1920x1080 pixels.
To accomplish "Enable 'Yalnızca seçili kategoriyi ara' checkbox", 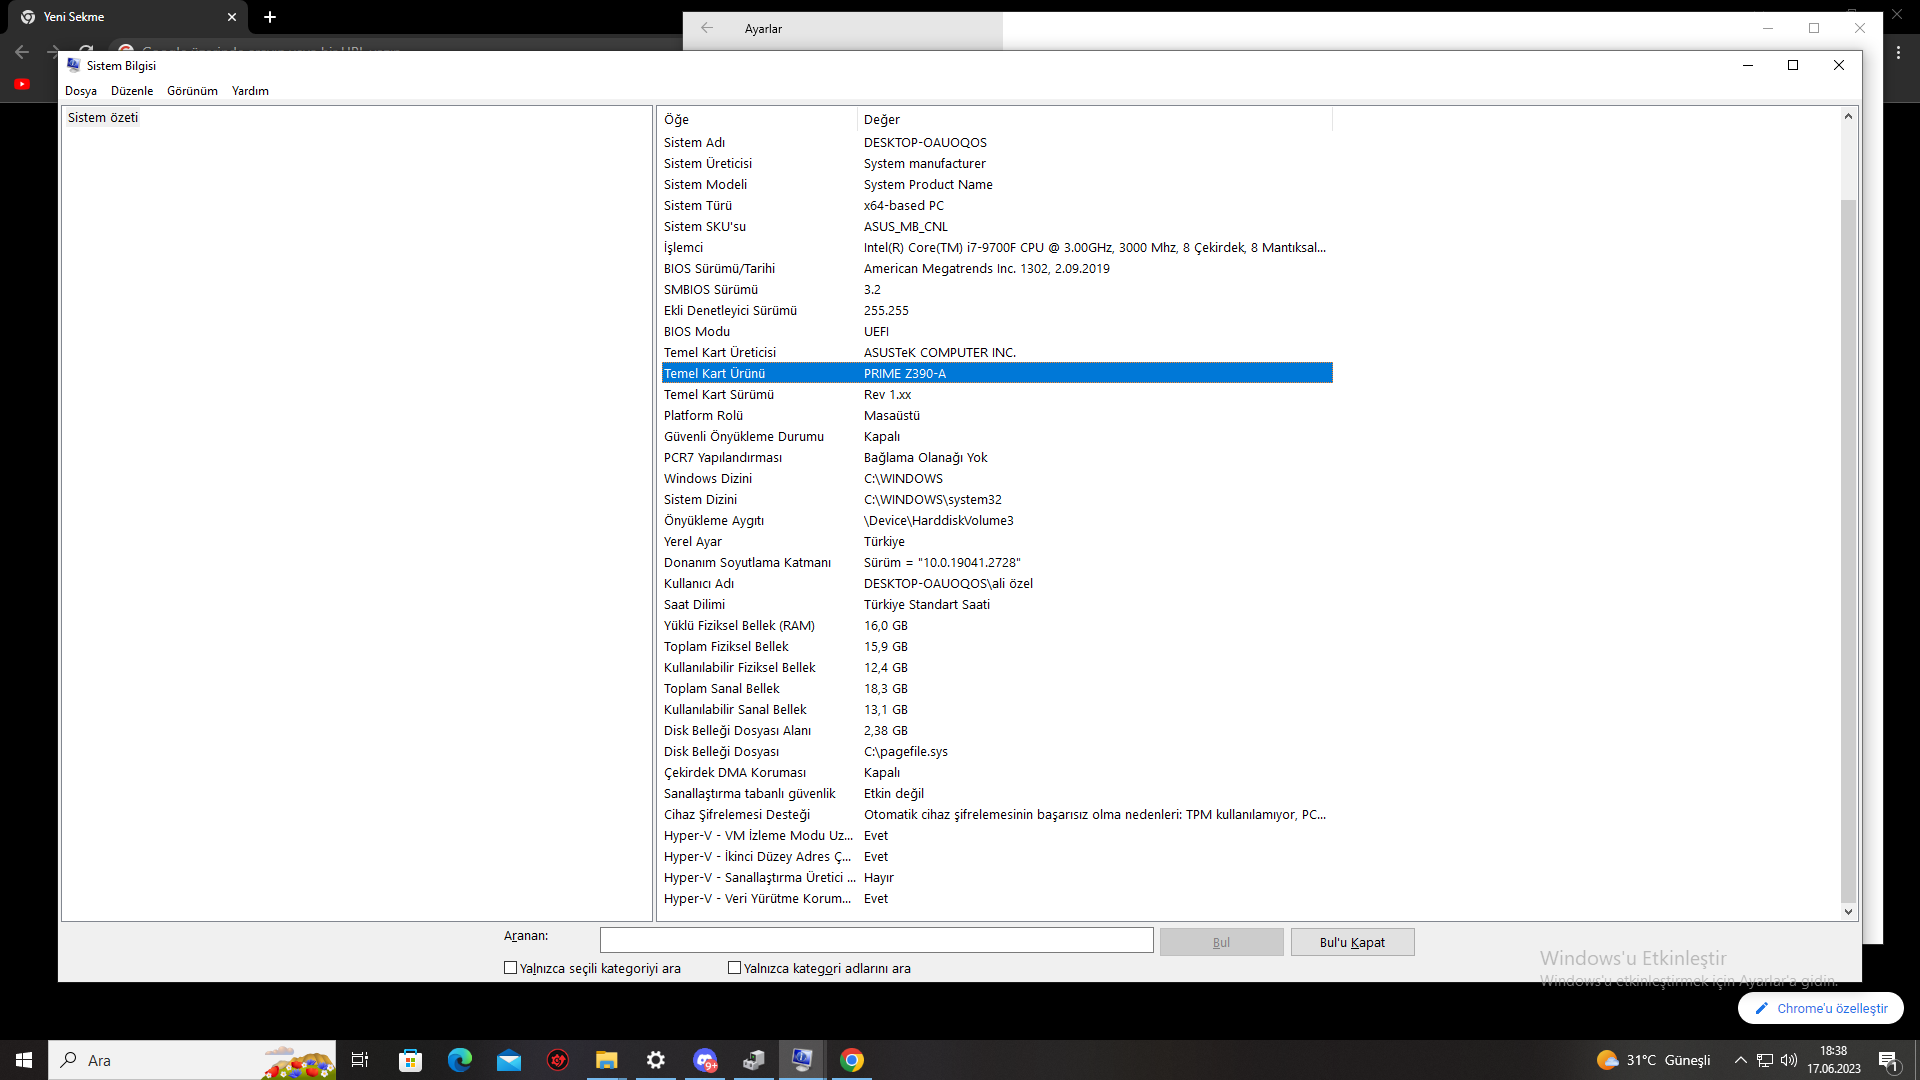I will [x=511, y=968].
